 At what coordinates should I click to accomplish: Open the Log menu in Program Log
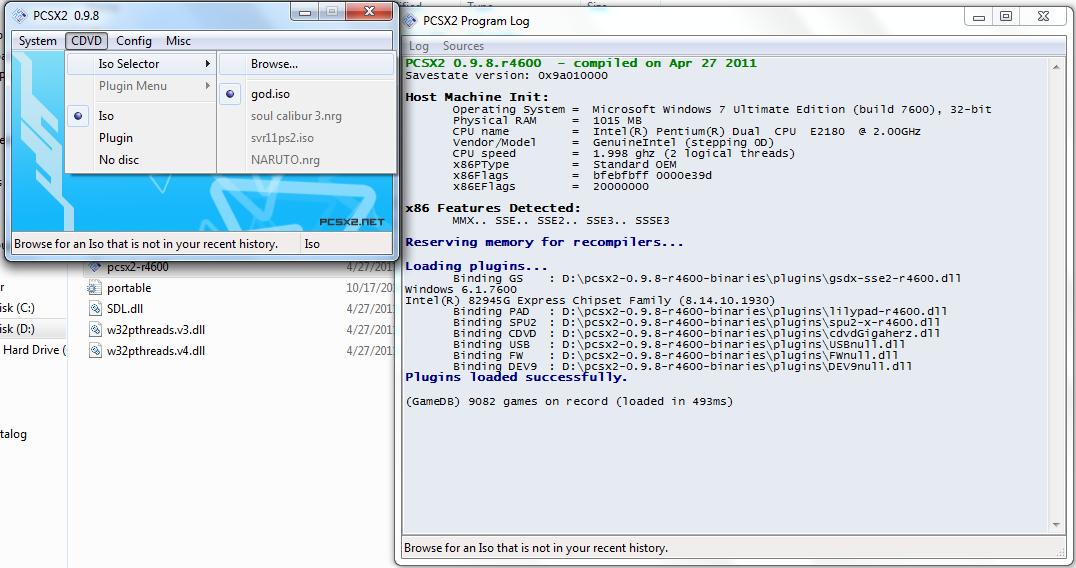click(419, 46)
